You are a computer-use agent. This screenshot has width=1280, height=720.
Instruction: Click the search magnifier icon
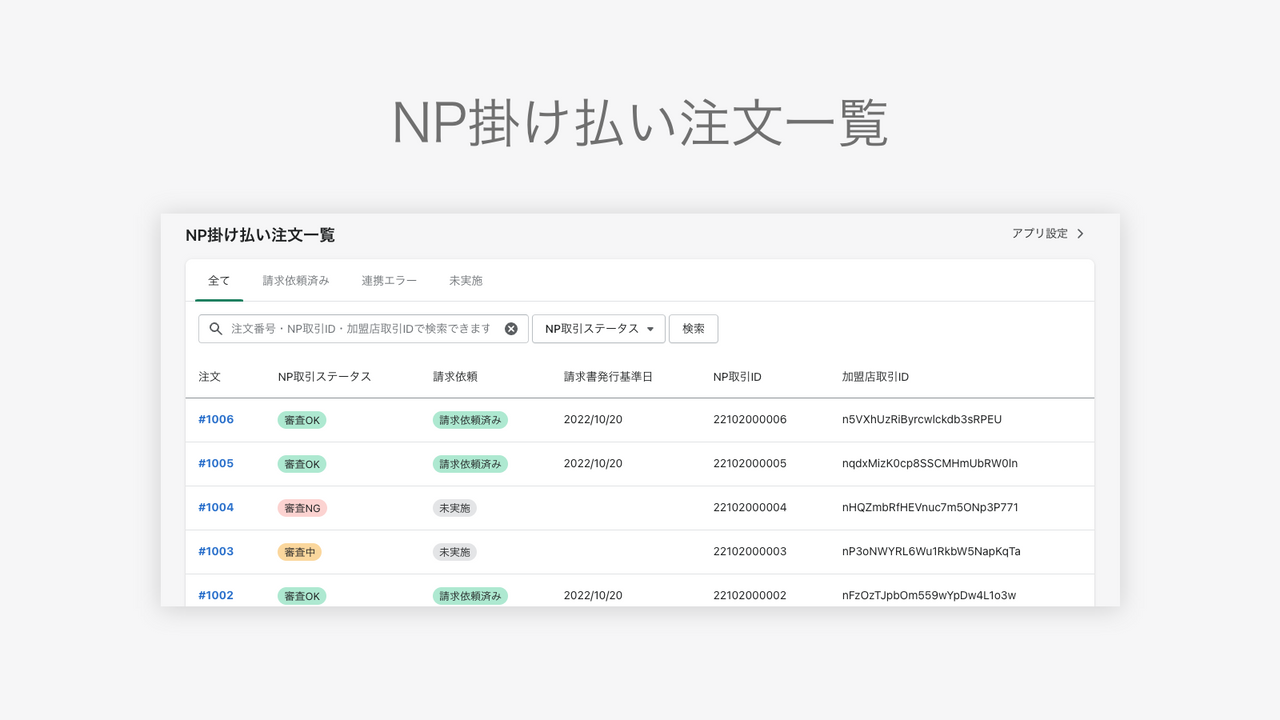[x=215, y=329]
